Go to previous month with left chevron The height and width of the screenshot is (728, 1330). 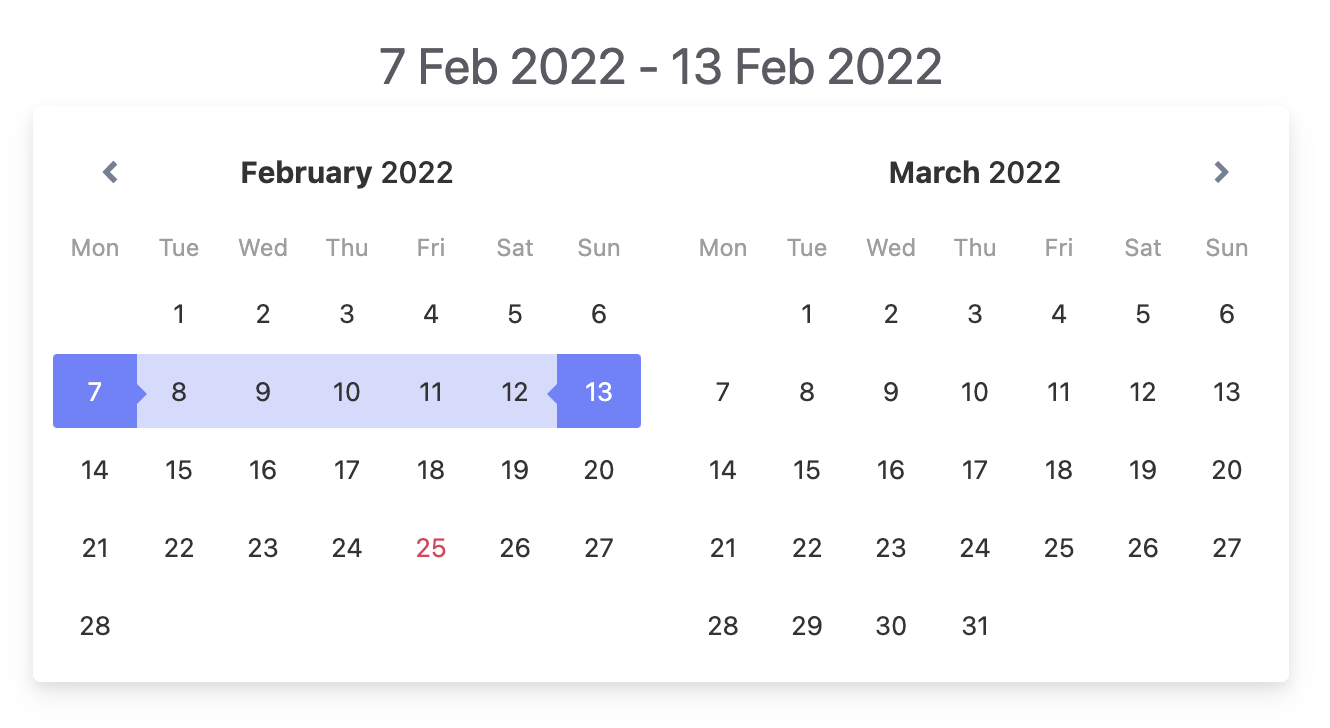coord(110,172)
